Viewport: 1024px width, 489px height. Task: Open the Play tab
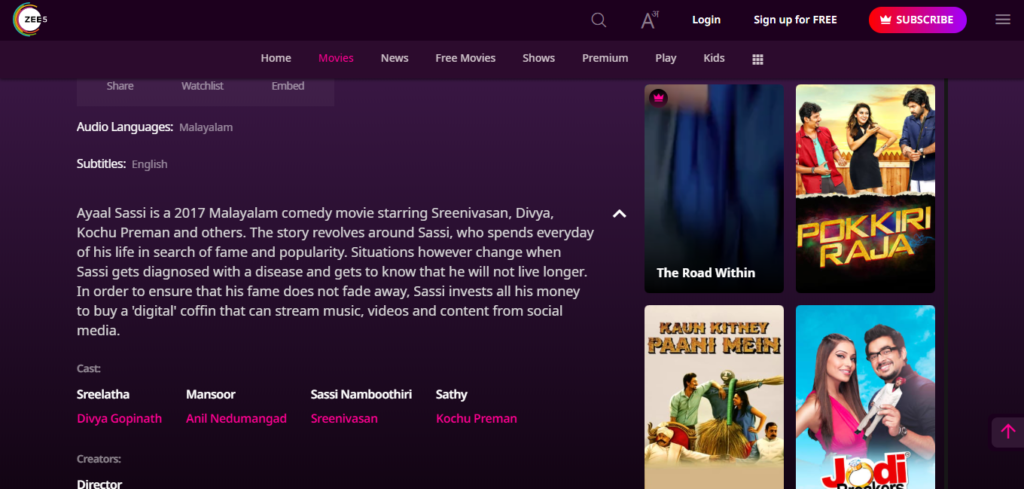point(665,58)
